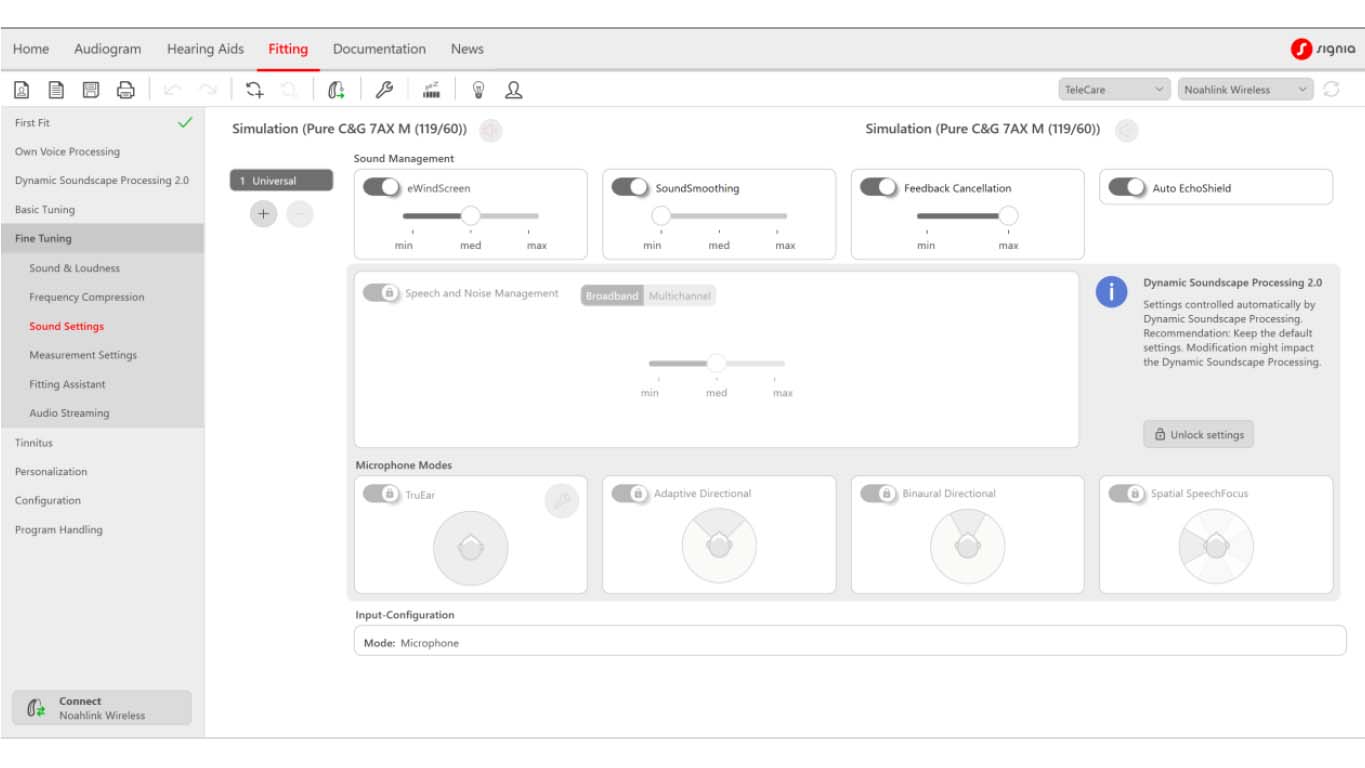Toggle the Spatial SpeechFocus switch
The width and height of the screenshot is (1365, 768).
coord(1127,494)
